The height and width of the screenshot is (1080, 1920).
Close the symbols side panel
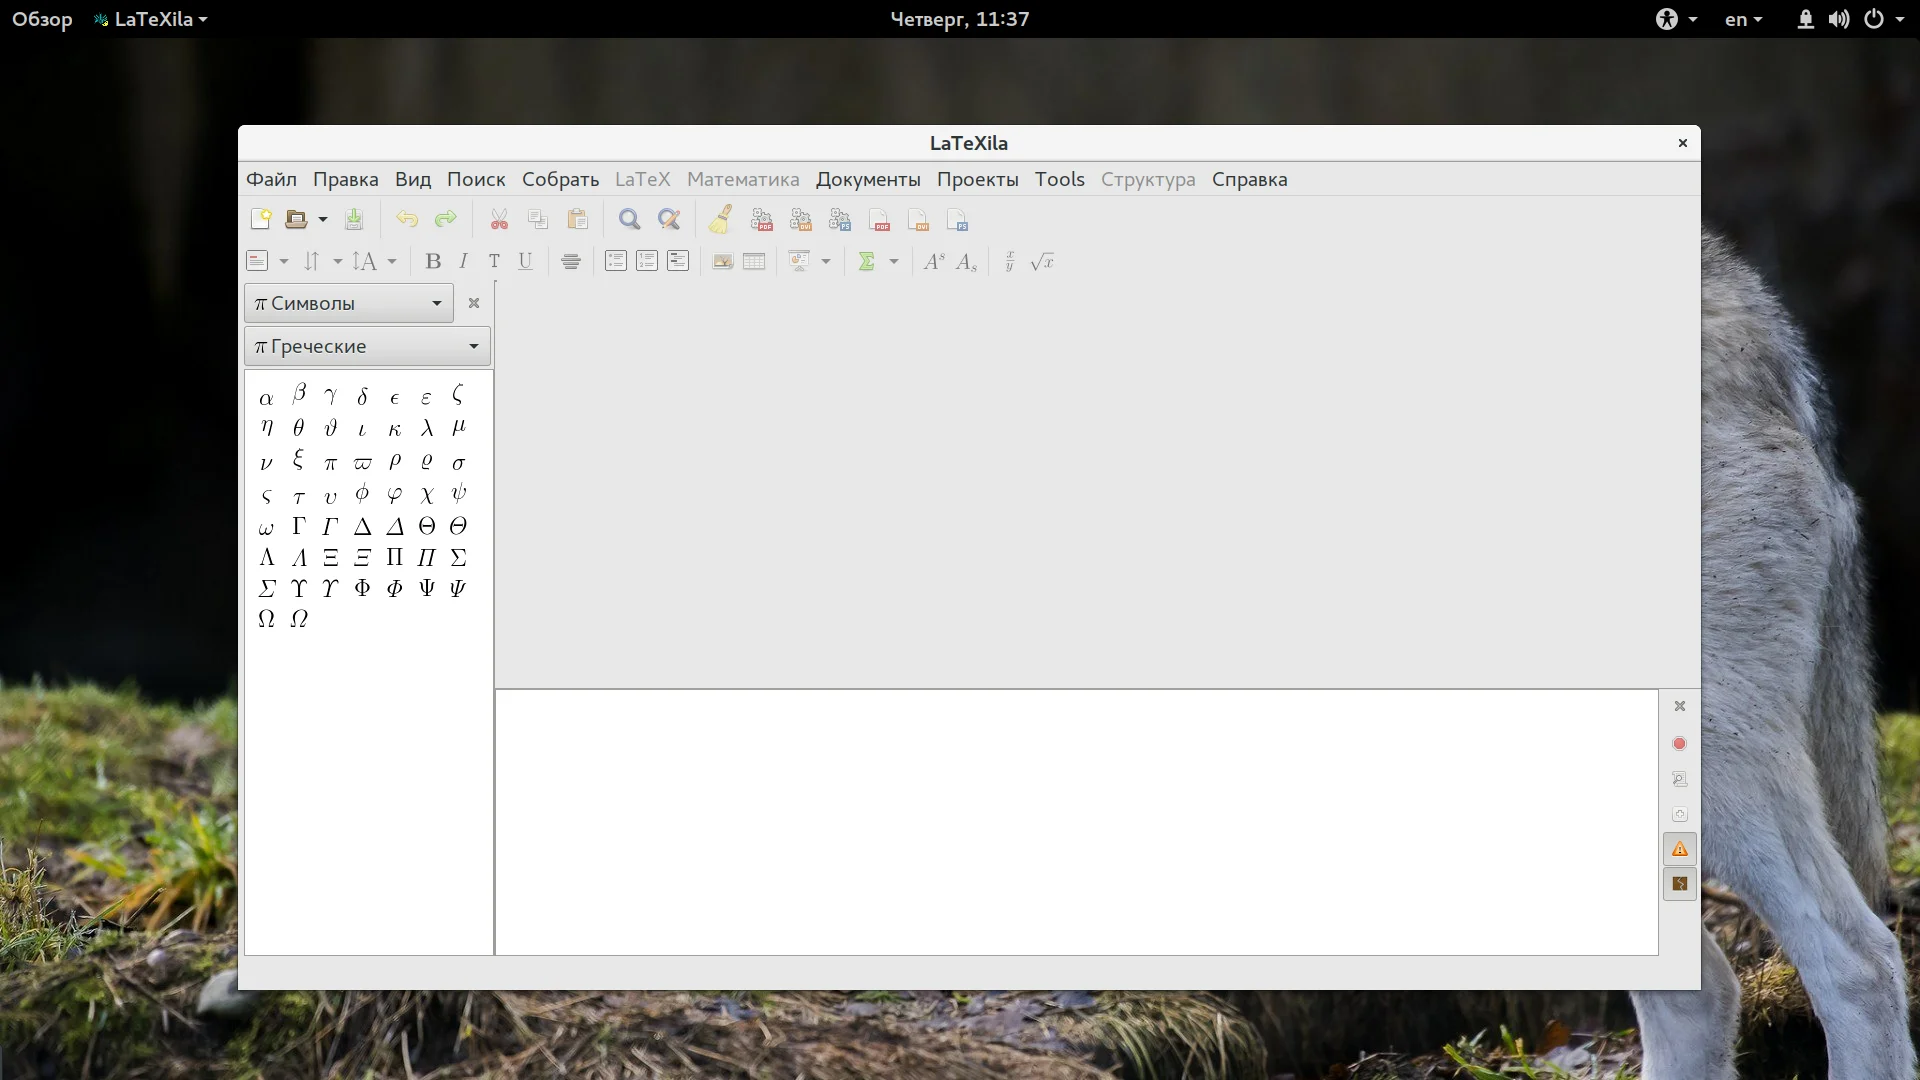pos(474,303)
